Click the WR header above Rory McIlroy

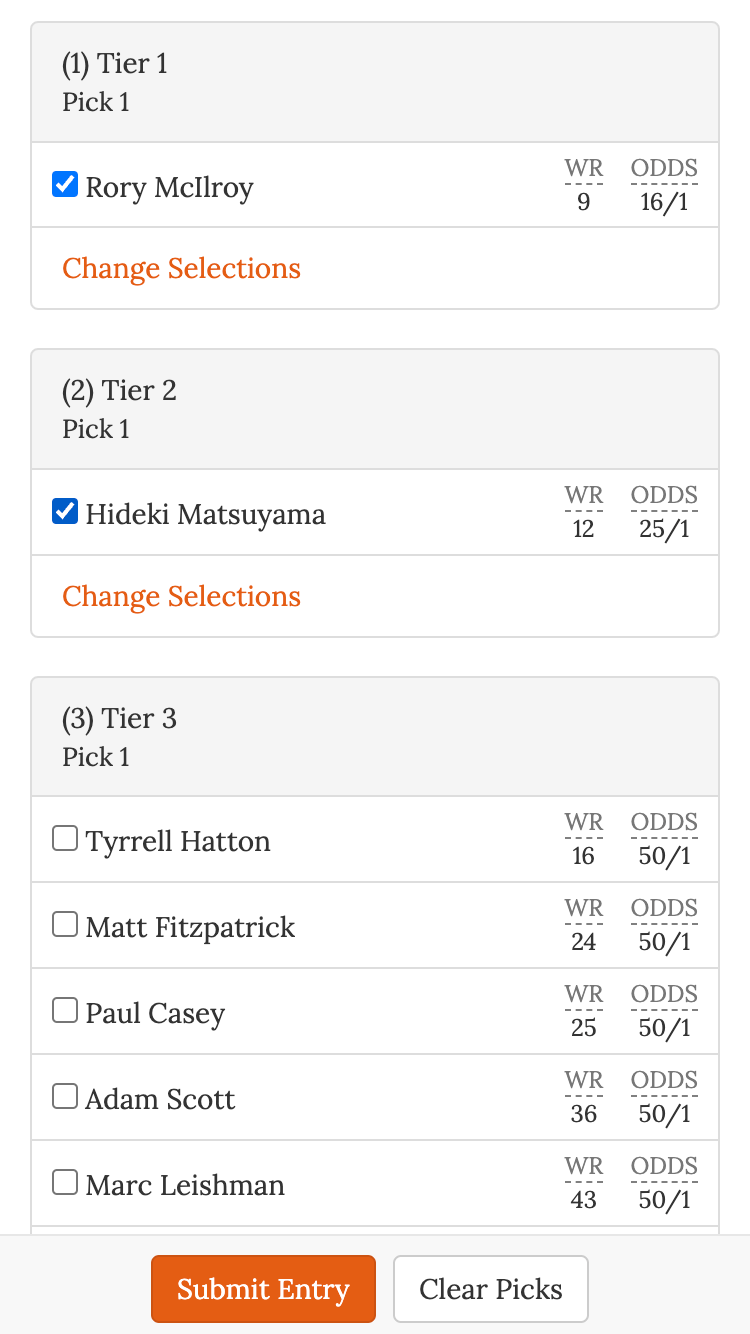584,168
